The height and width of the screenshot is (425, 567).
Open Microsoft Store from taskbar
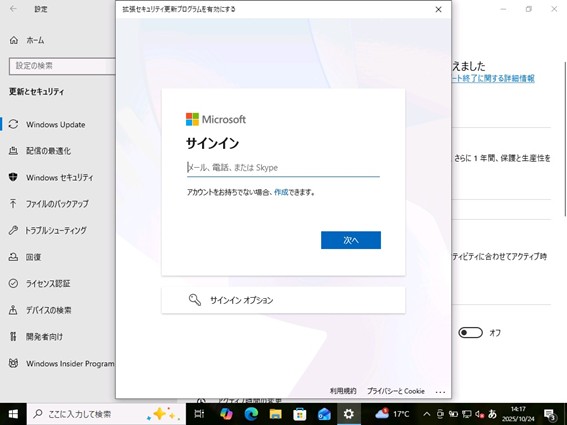[x=300, y=414]
